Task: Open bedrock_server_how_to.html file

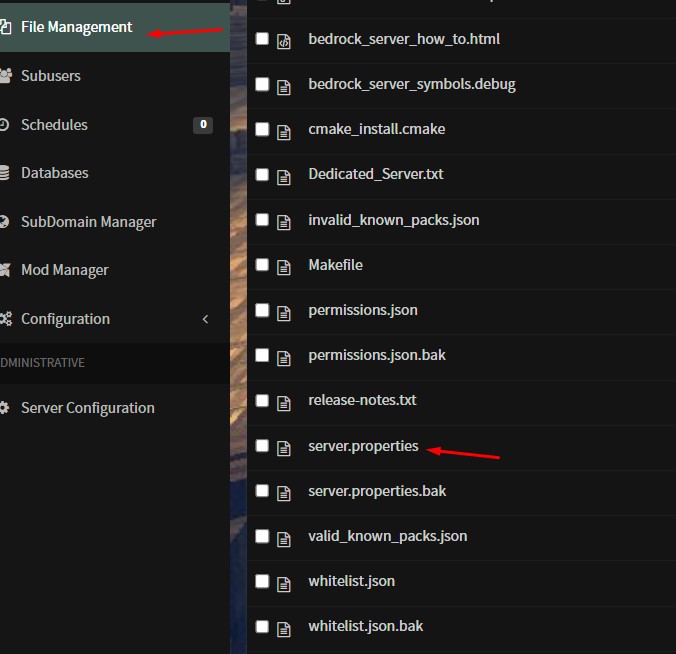Action: pyautogui.click(x=404, y=39)
